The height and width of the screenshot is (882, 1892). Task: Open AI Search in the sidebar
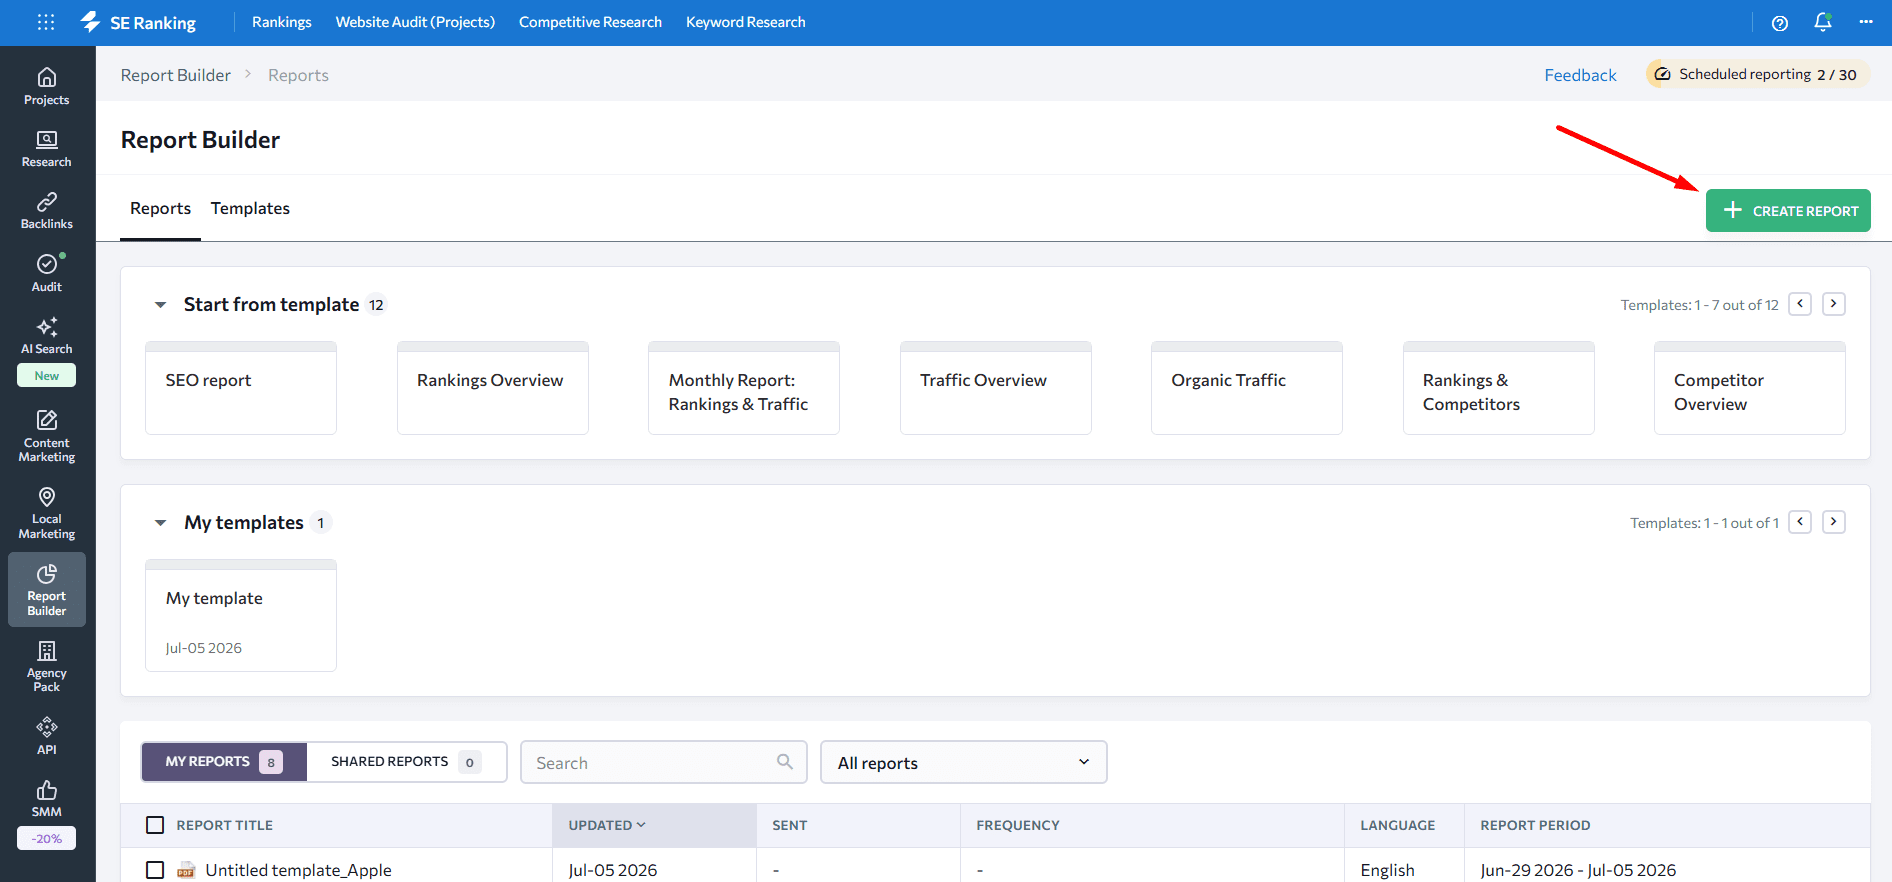(x=47, y=336)
